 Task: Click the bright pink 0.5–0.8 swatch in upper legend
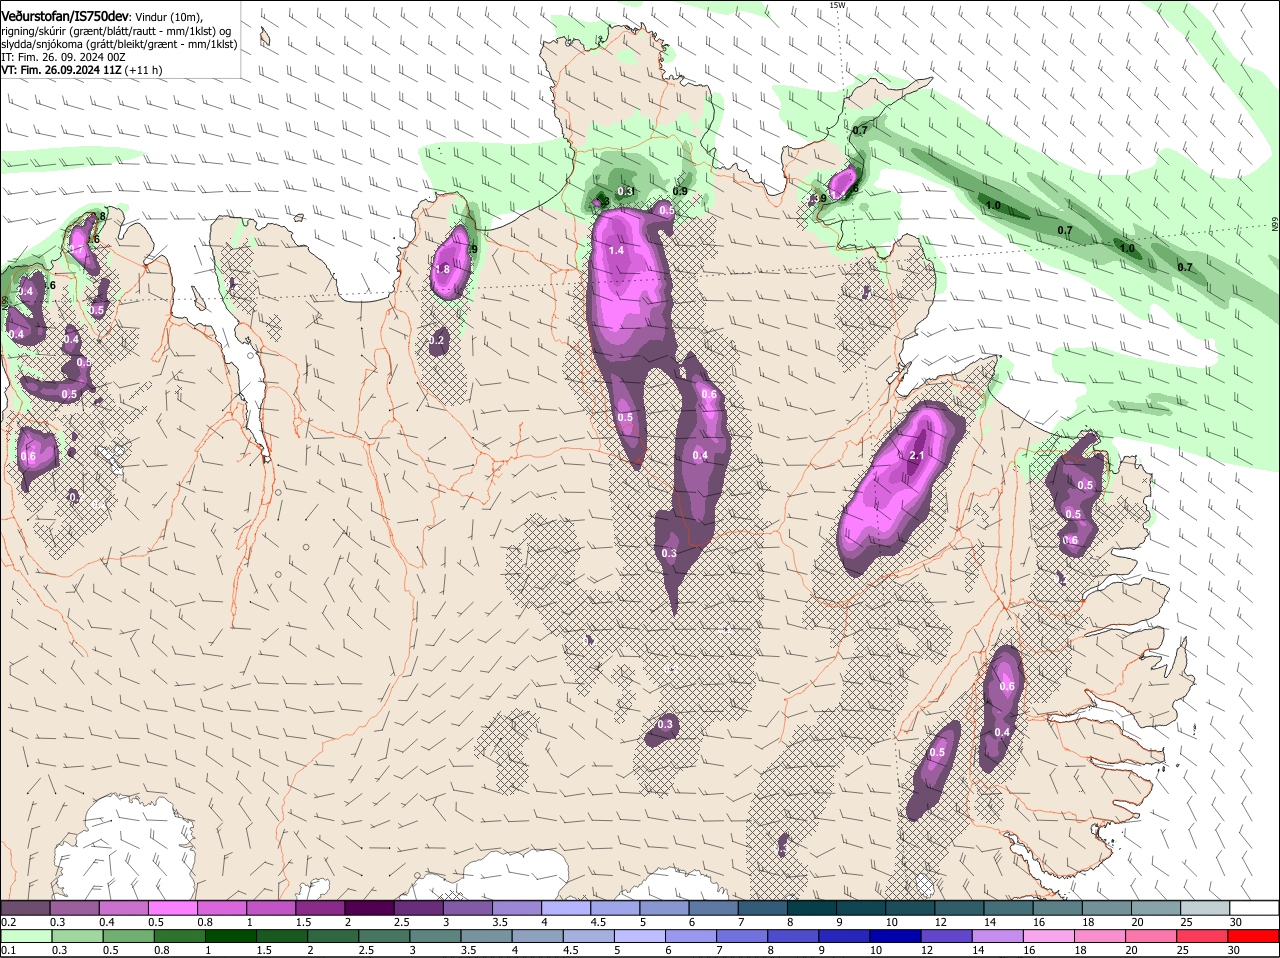(x=172, y=907)
